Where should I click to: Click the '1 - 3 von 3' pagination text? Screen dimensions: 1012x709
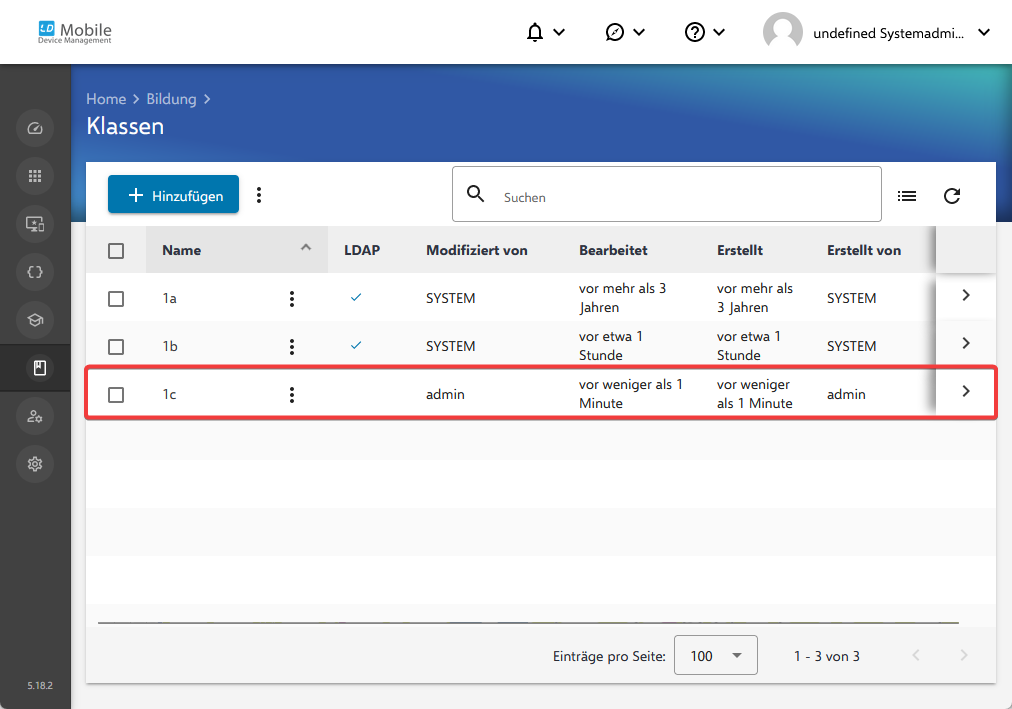coord(827,656)
